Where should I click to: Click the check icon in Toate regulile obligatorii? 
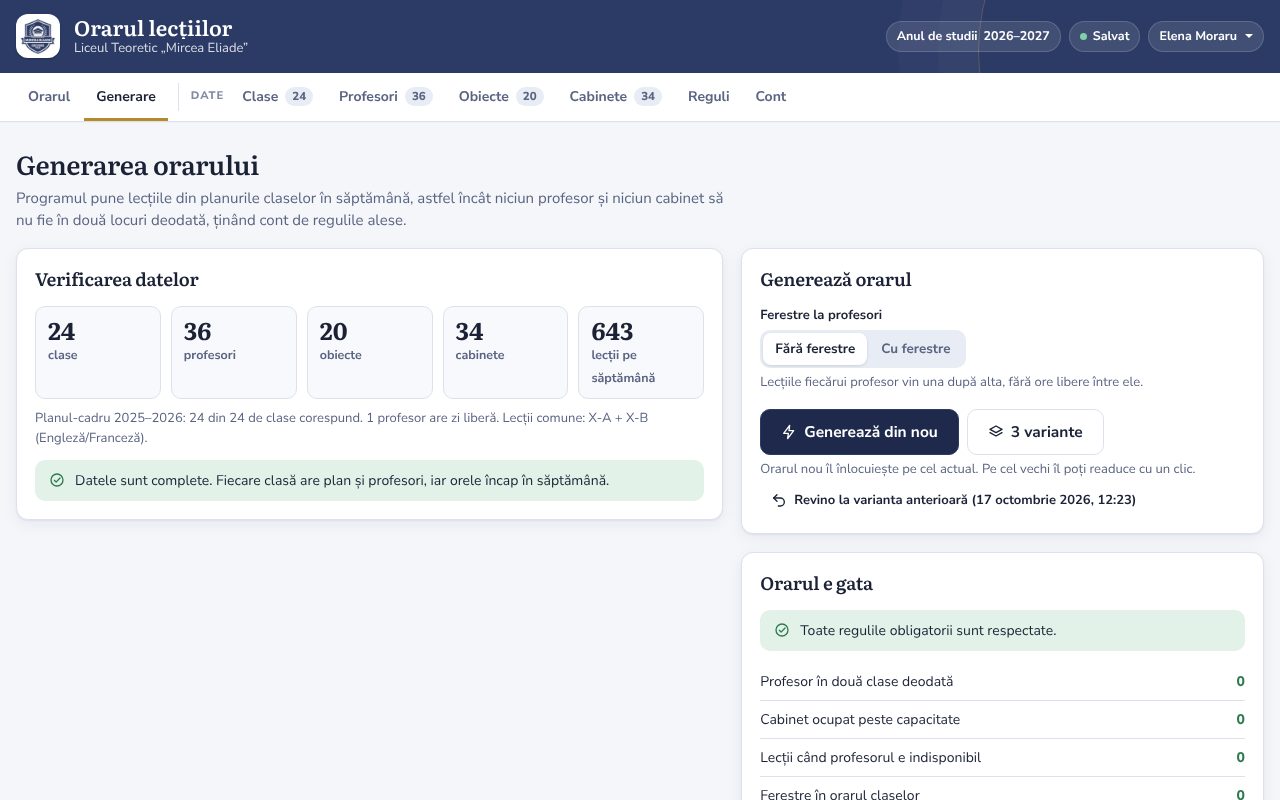click(x=782, y=631)
